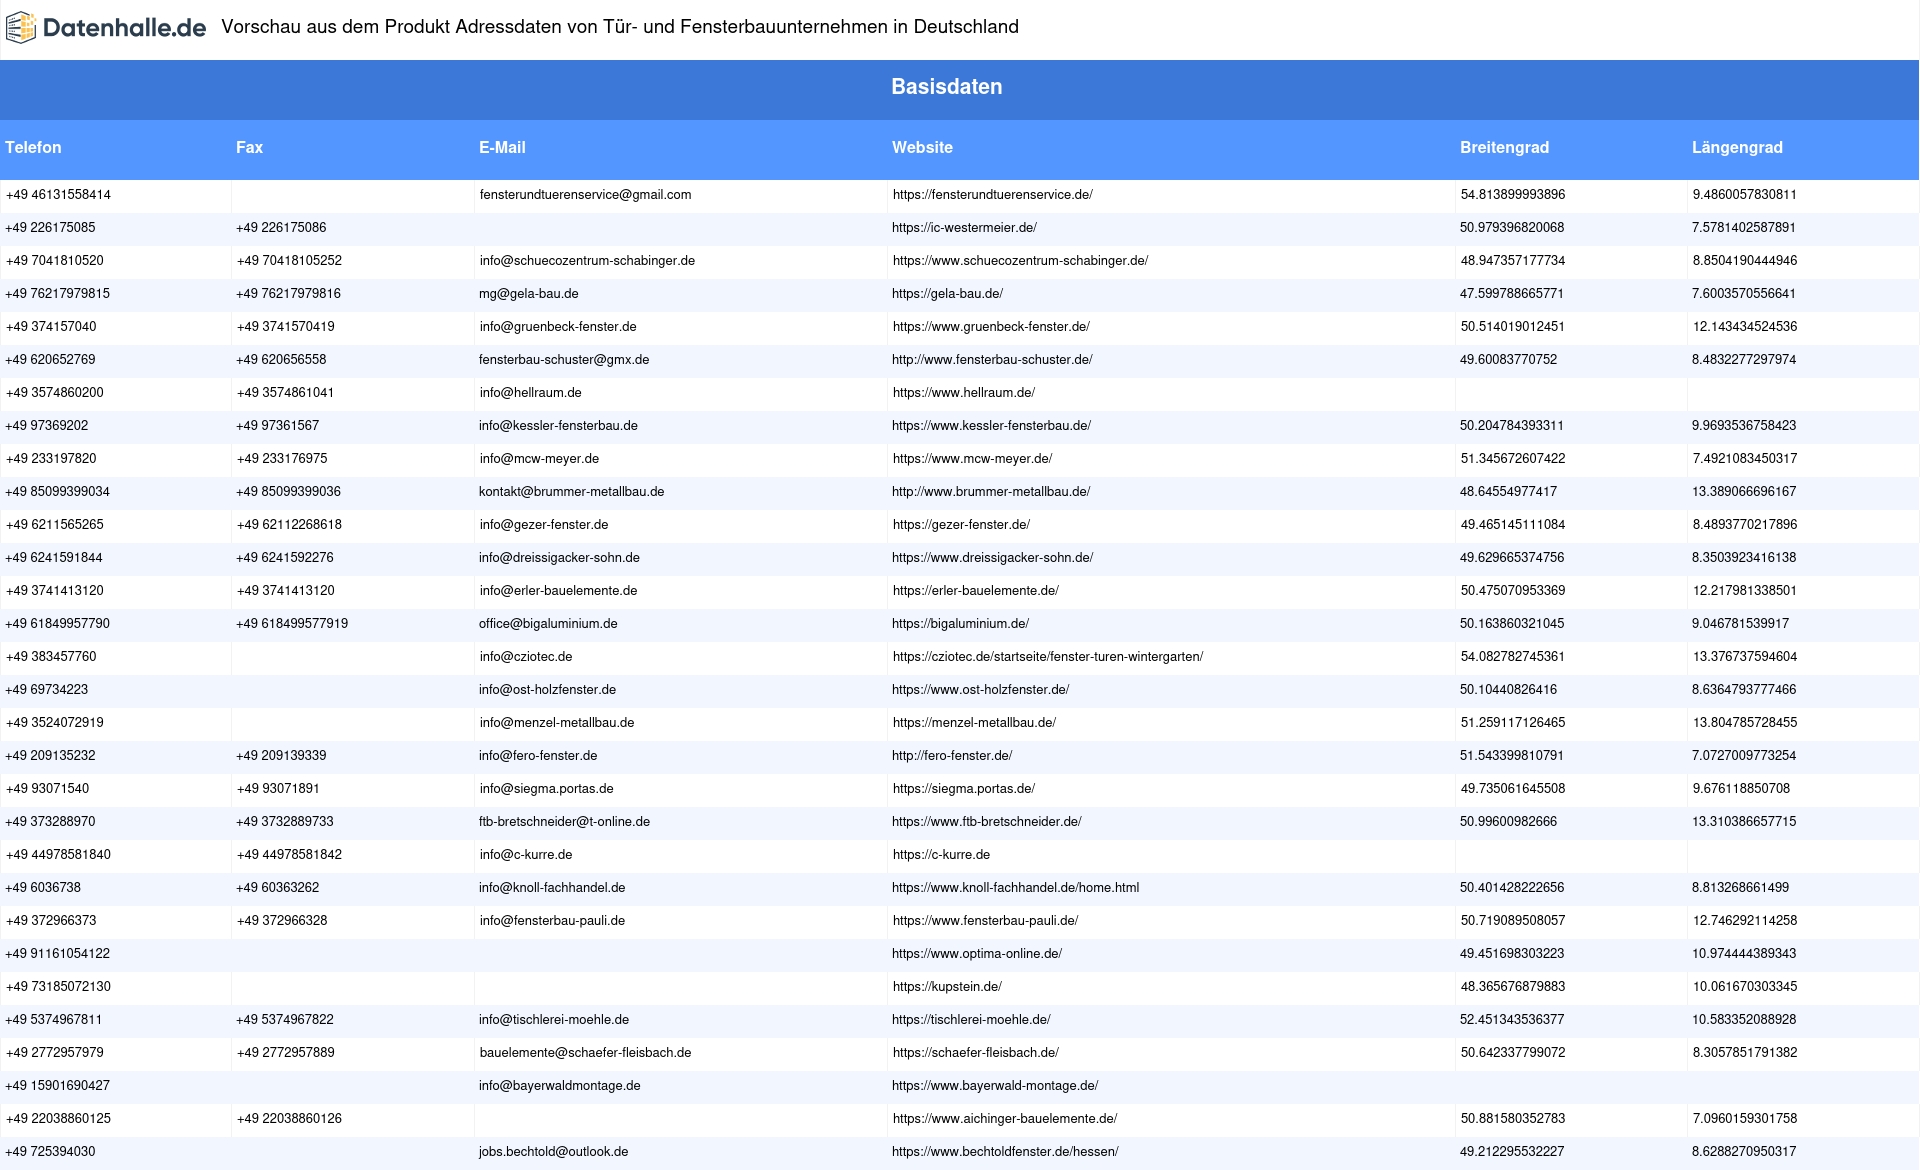This screenshot has width=1920, height=1170.
Task: Select email bauelemente@schaefer-fleisbach.de
Action: [585, 1053]
